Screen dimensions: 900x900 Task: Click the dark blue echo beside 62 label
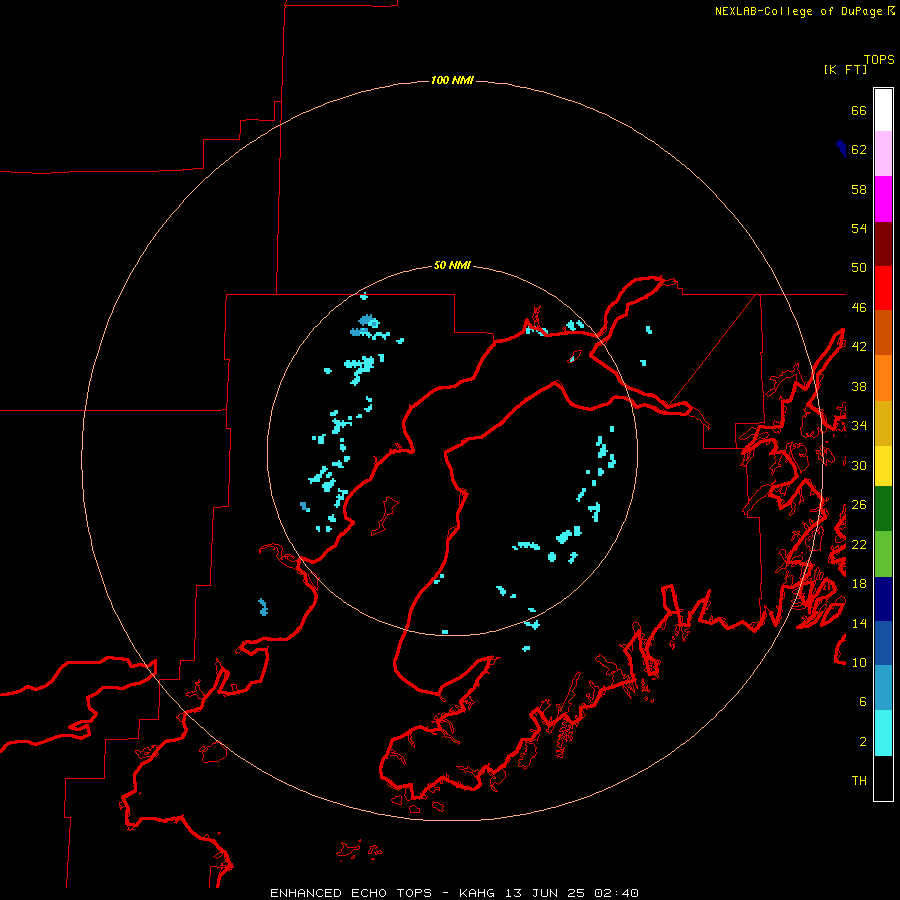[x=841, y=148]
